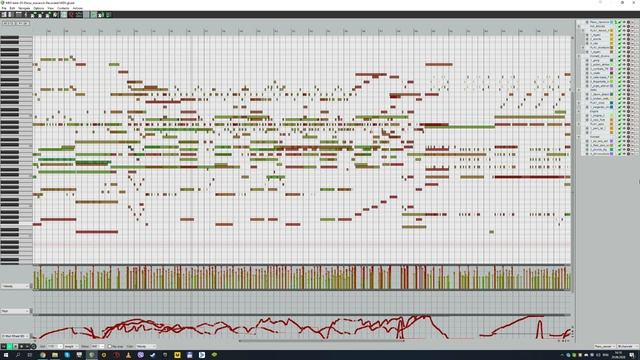This screenshot has height=360, width=640.
Task: Open the purple Viber icon on the taskbar
Action: [140, 355]
